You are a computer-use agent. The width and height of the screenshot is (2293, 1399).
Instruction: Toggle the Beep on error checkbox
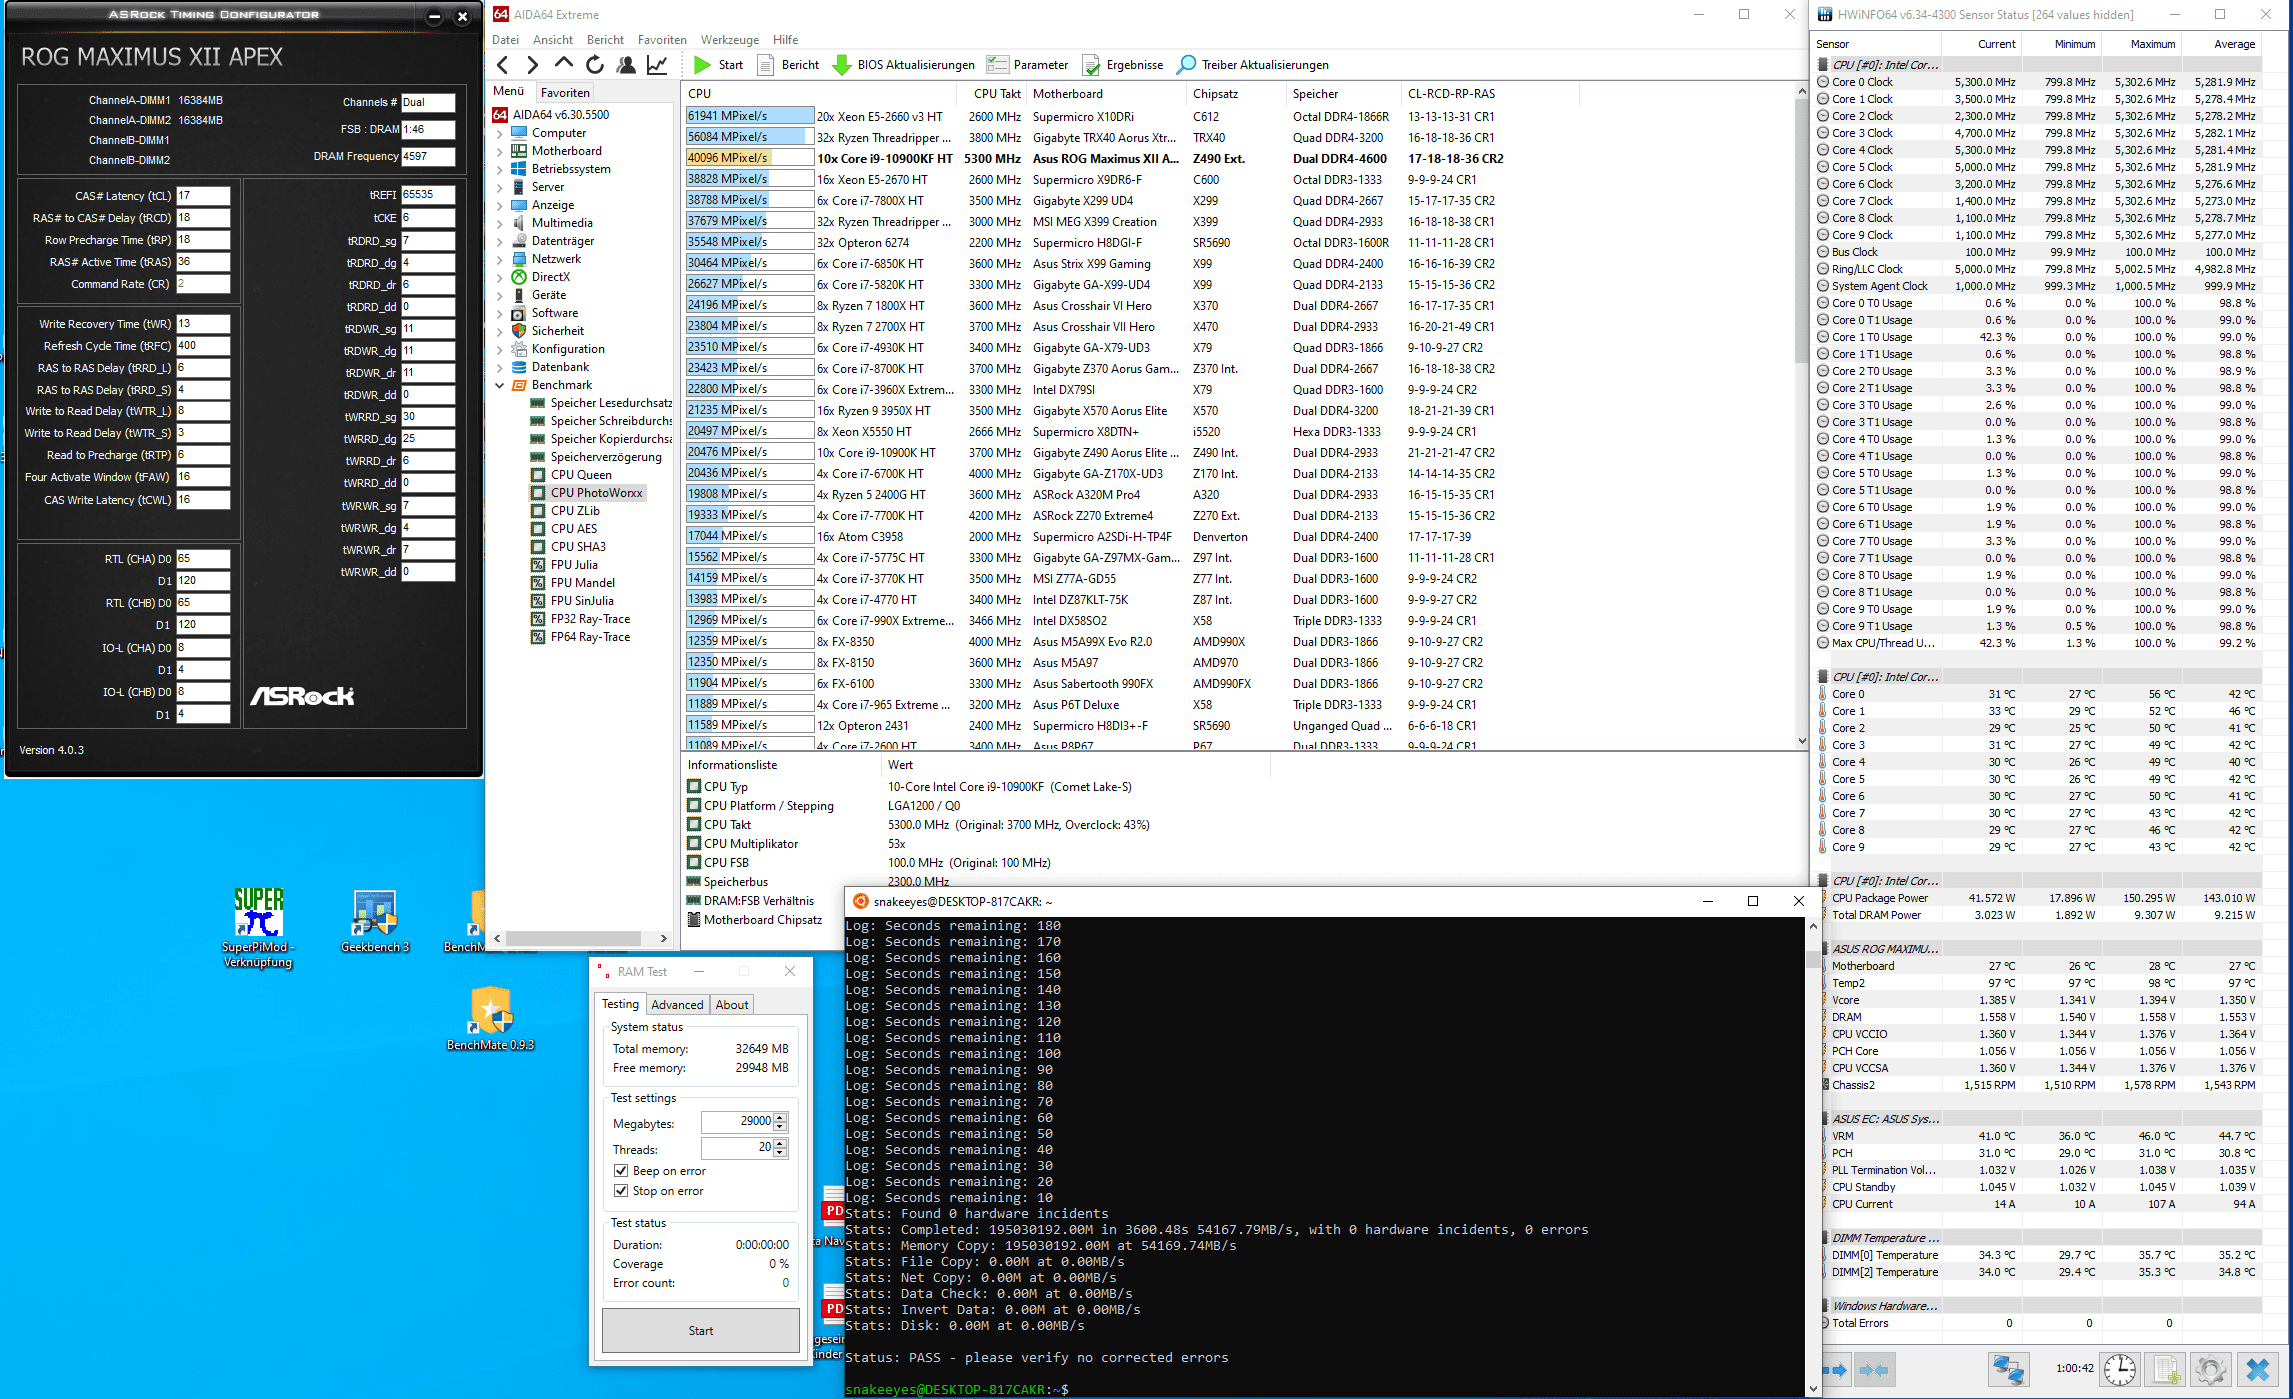(621, 1171)
